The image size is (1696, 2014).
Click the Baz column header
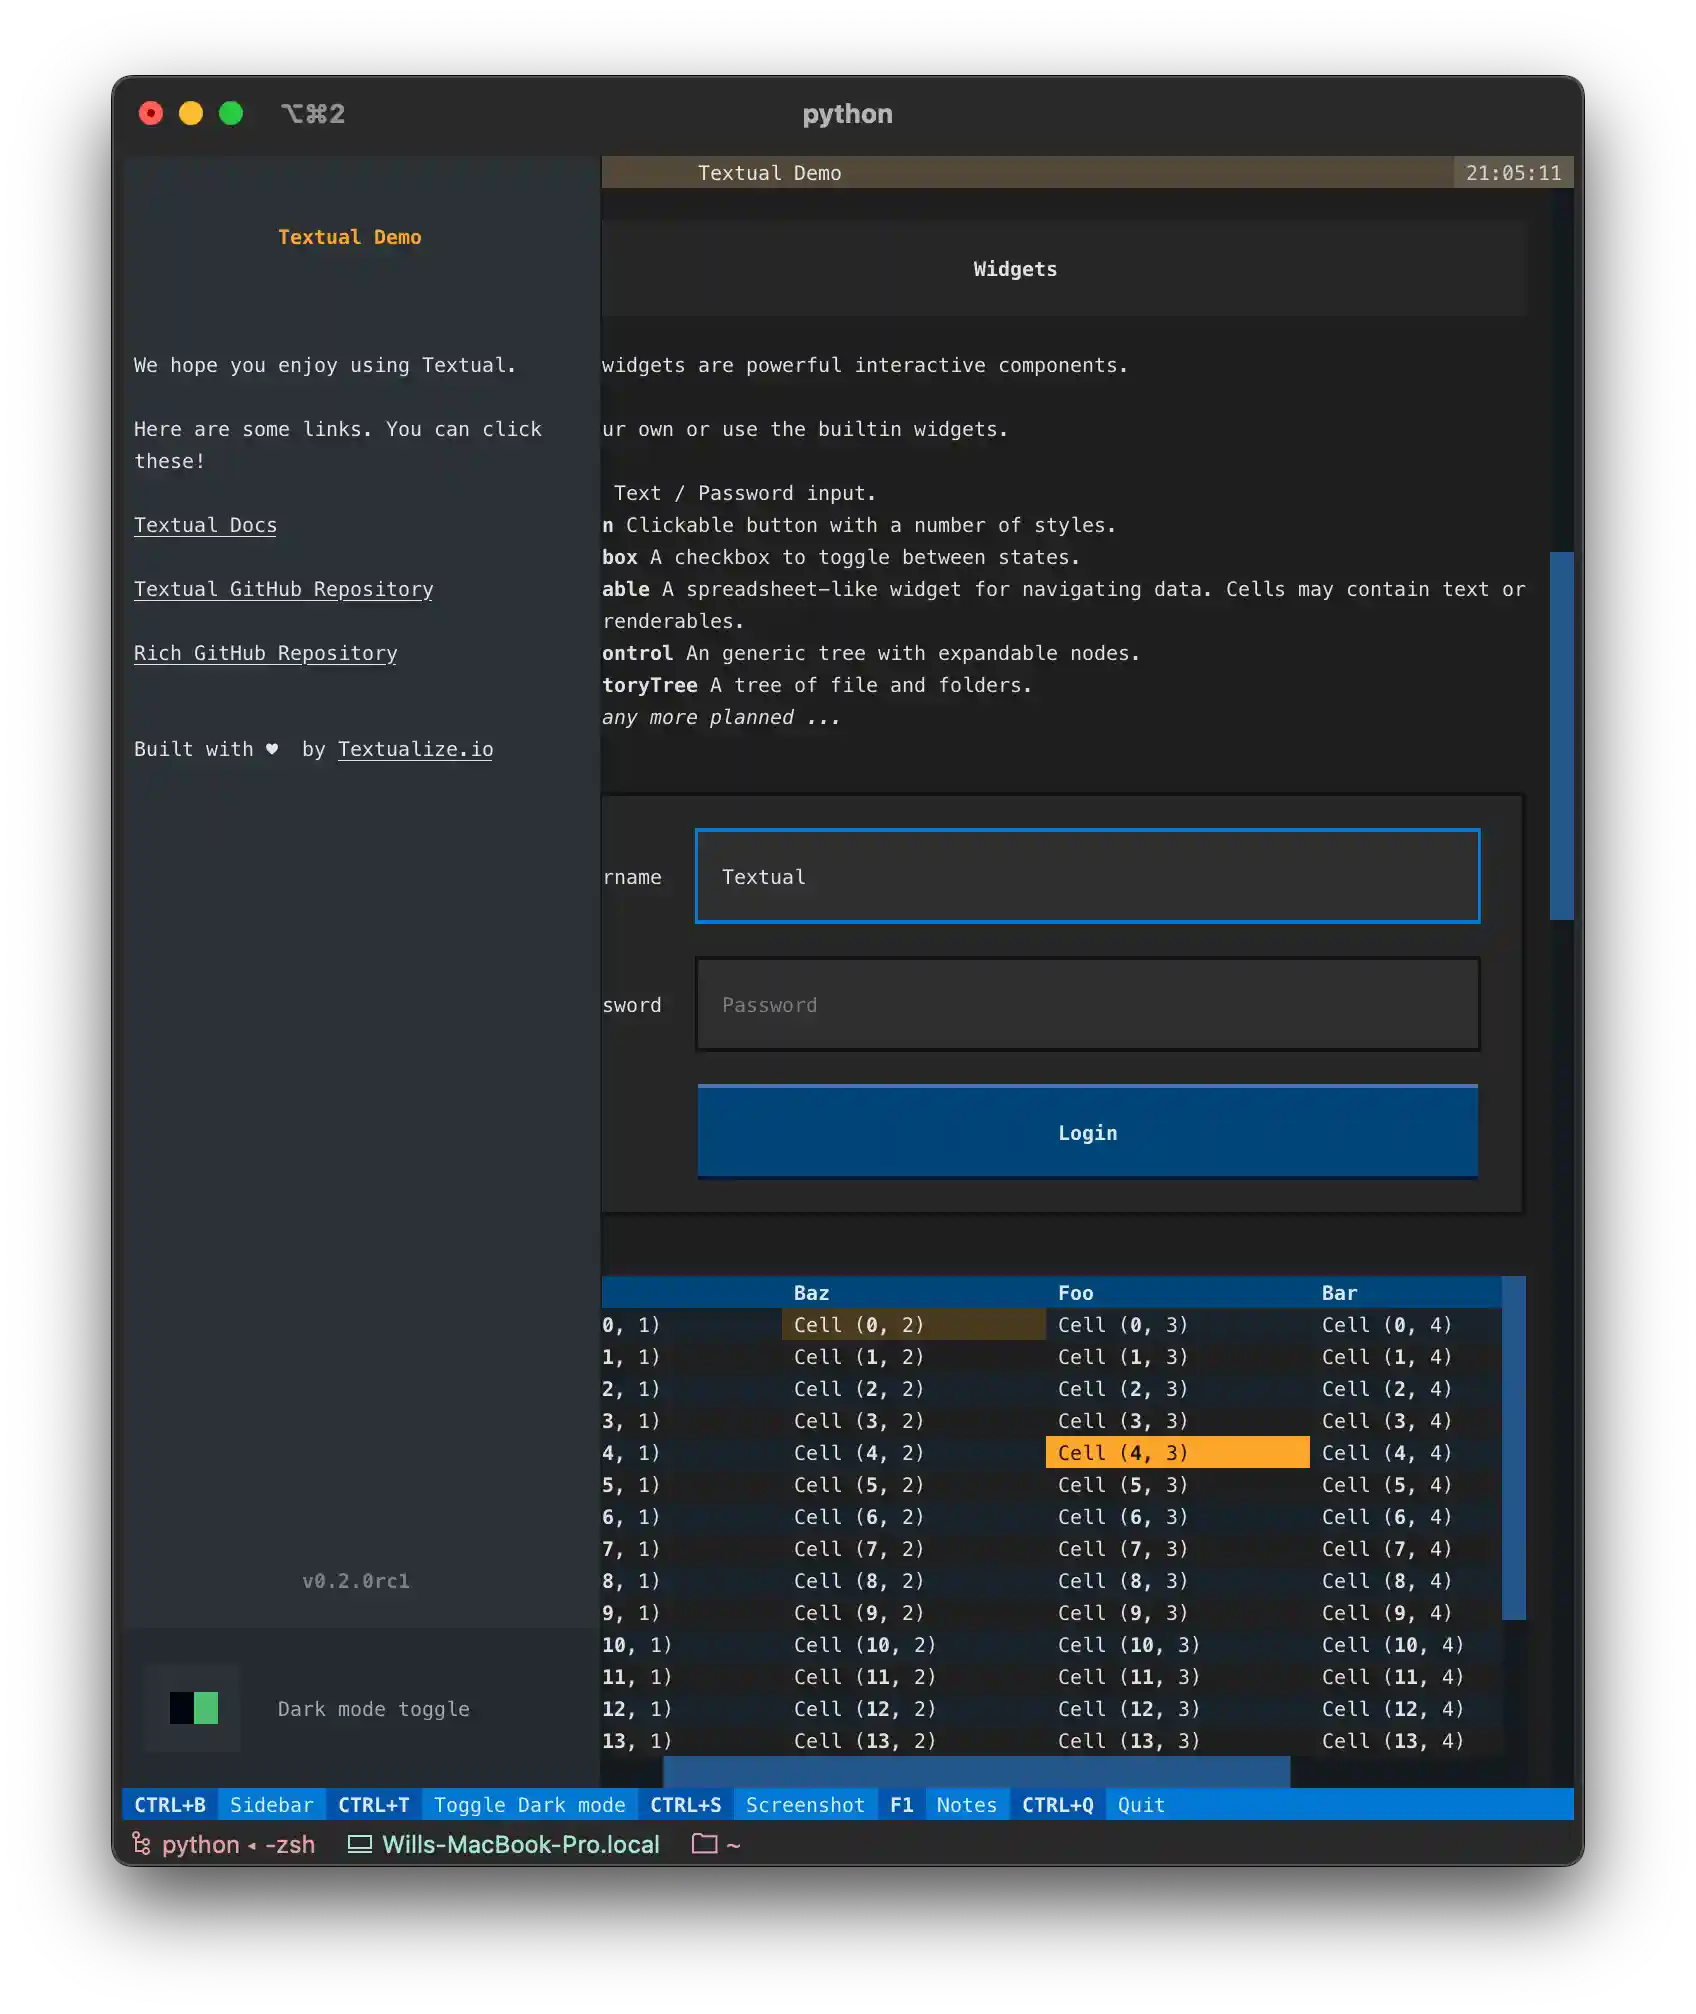(x=811, y=1292)
